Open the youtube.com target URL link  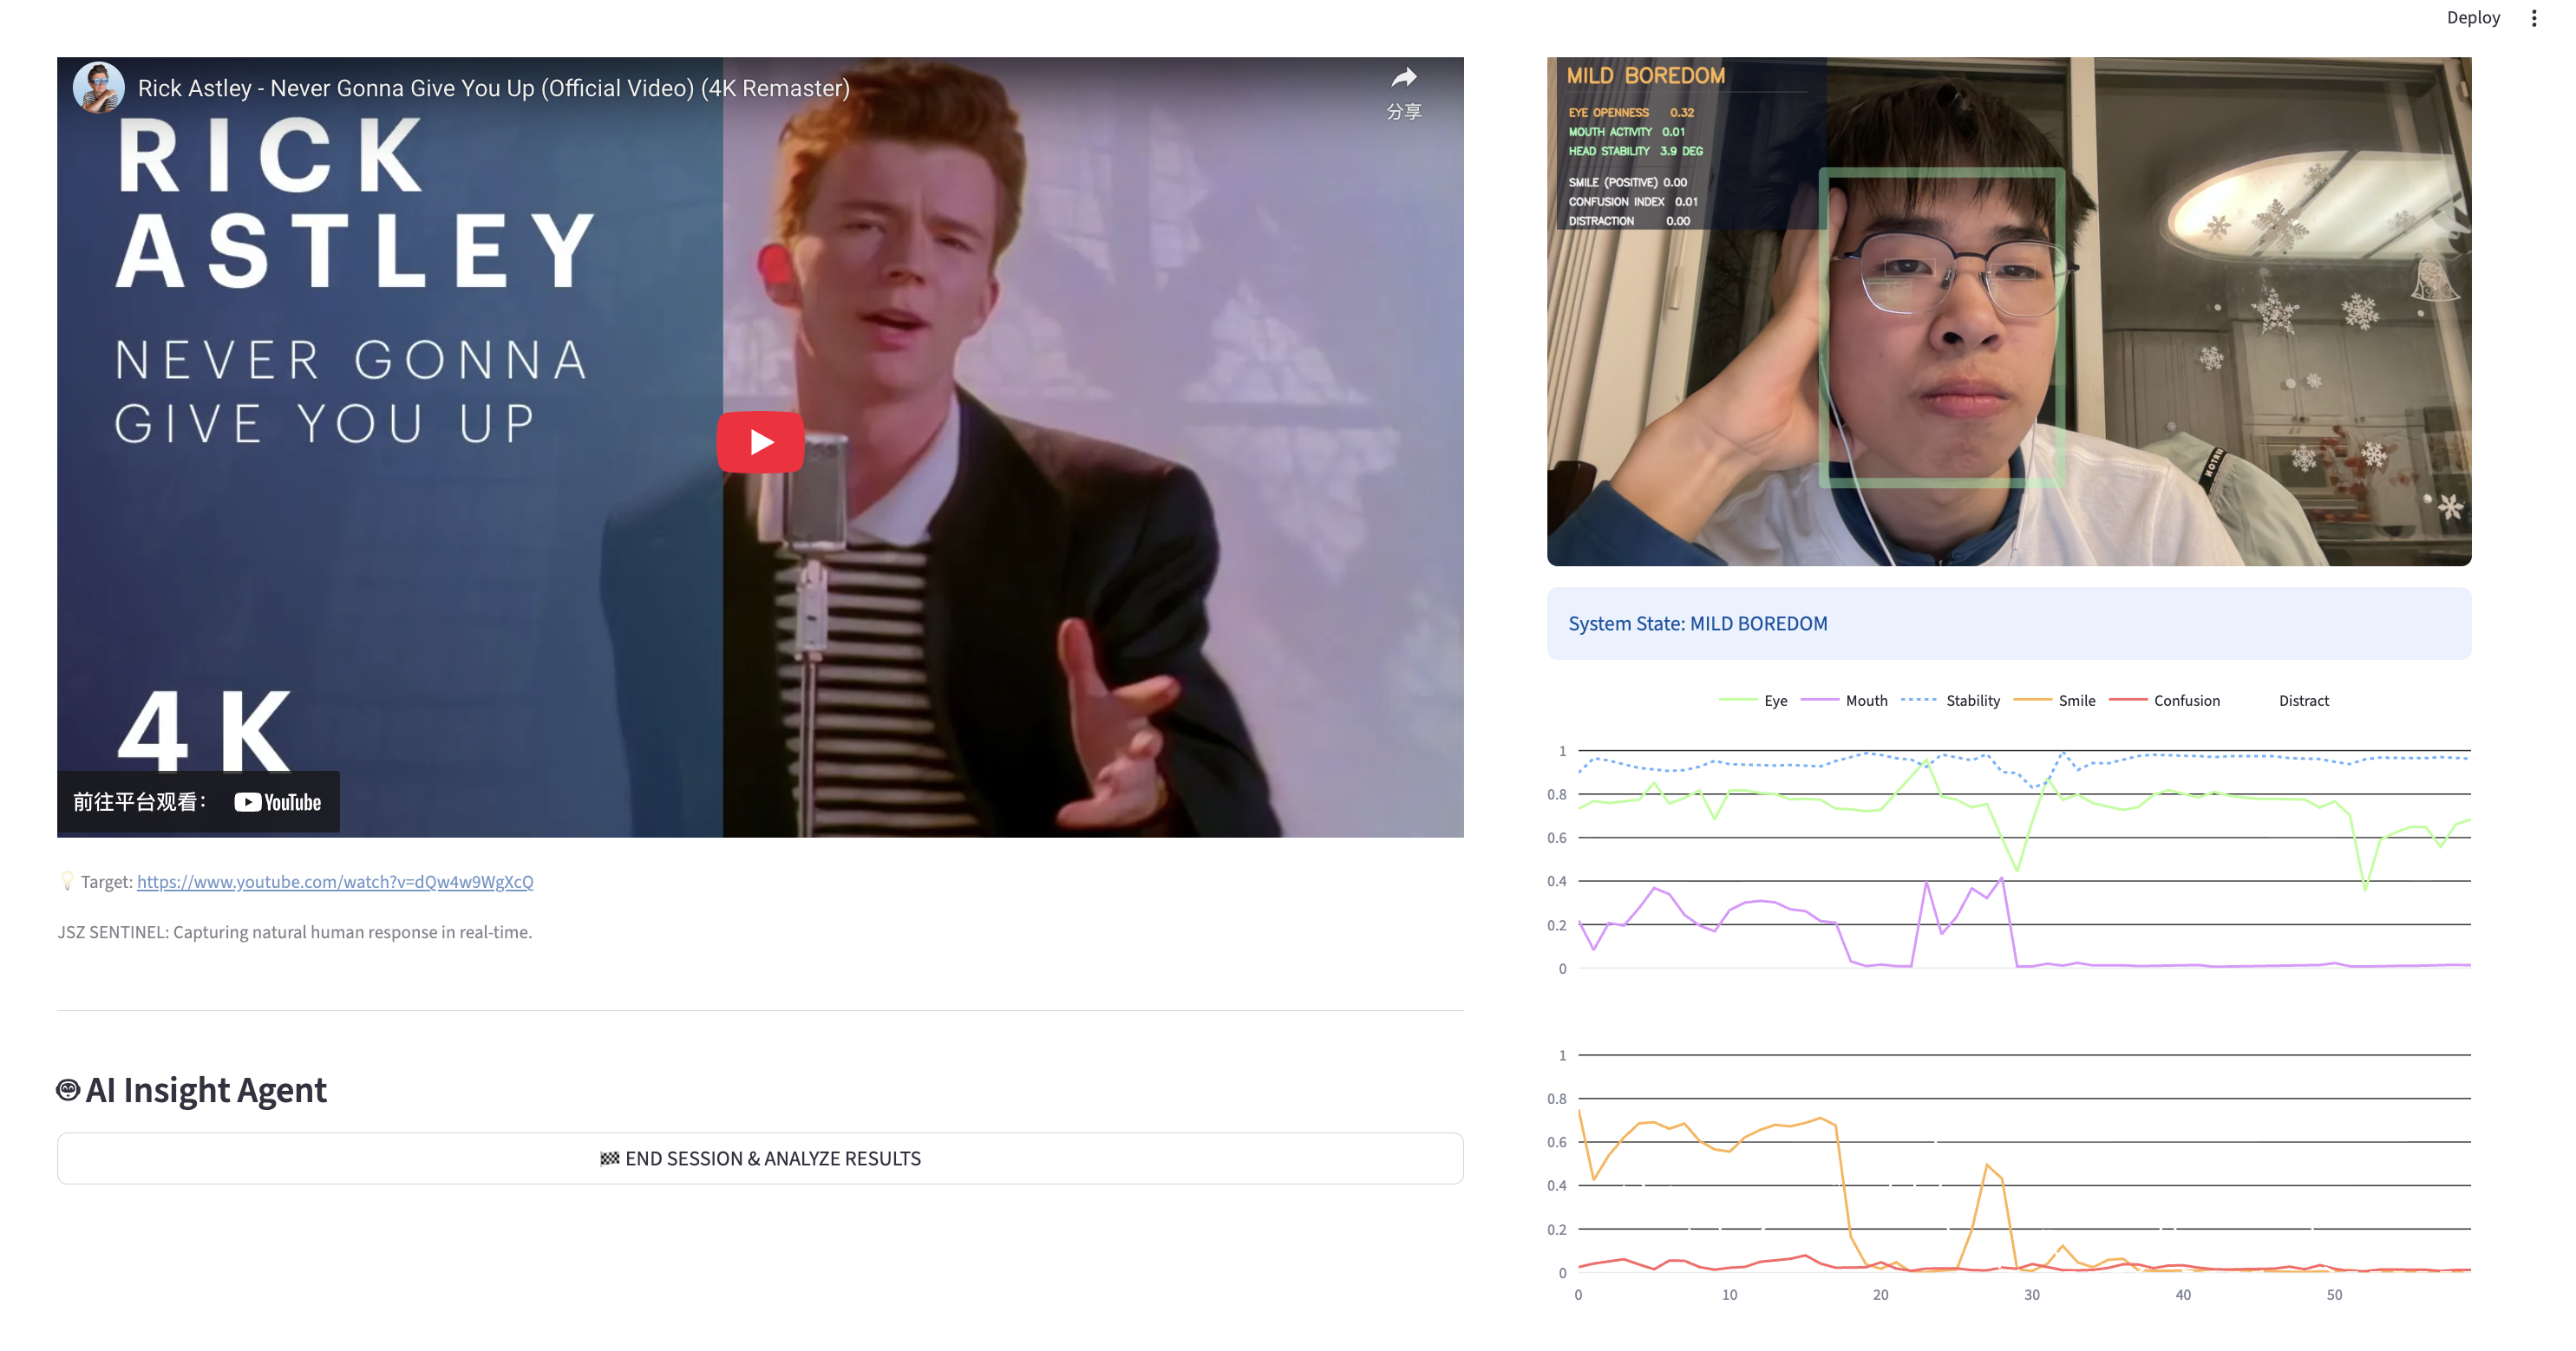(335, 882)
